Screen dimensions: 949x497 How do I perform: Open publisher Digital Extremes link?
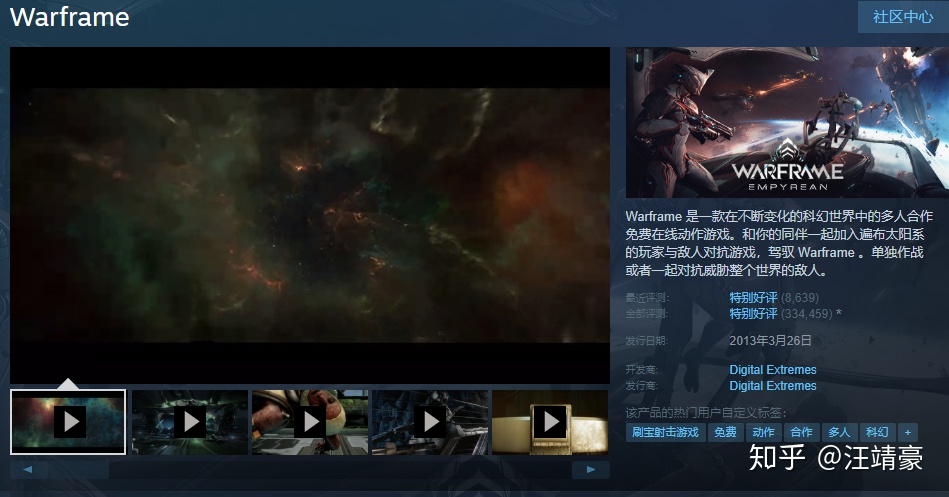tap(772, 386)
